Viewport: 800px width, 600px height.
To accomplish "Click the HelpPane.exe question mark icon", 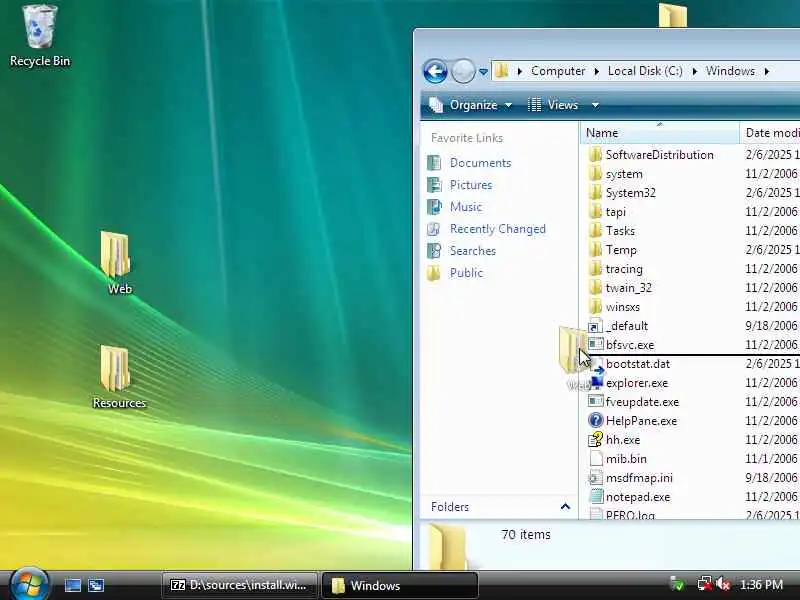I will pyautogui.click(x=595, y=420).
